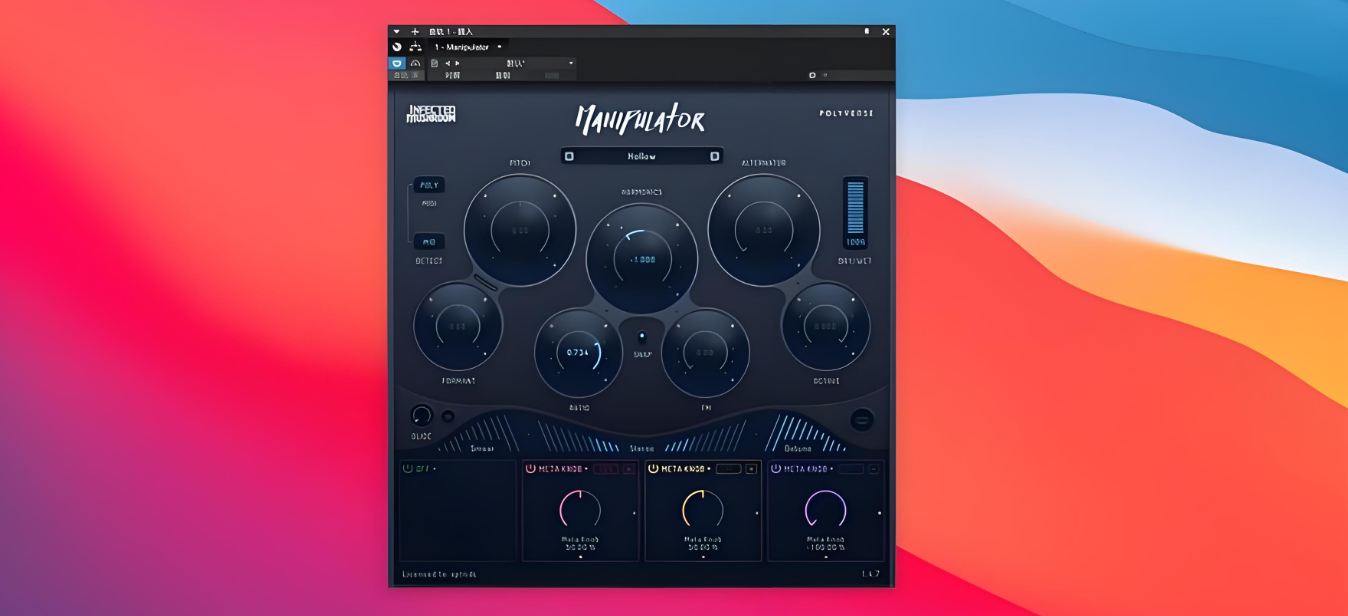Click the purple Meta Knob dial
The height and width of the screenshot is (616, 1348).
pyautogui.click(x=825, y=509)
